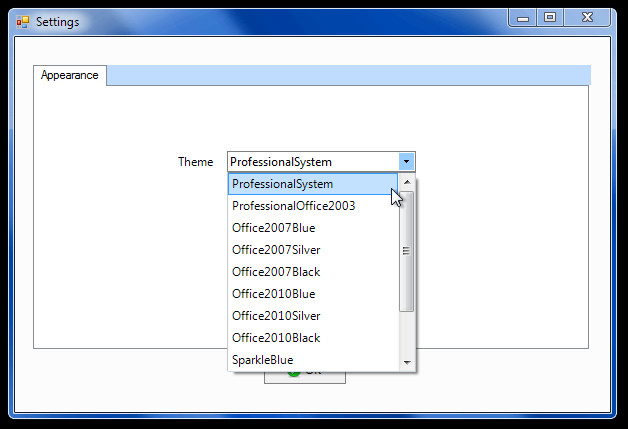Pick Office2010Silver from the dropdown
Image resolution: width=628 pixels, height=429 pixels.
(x=313, y=316)
